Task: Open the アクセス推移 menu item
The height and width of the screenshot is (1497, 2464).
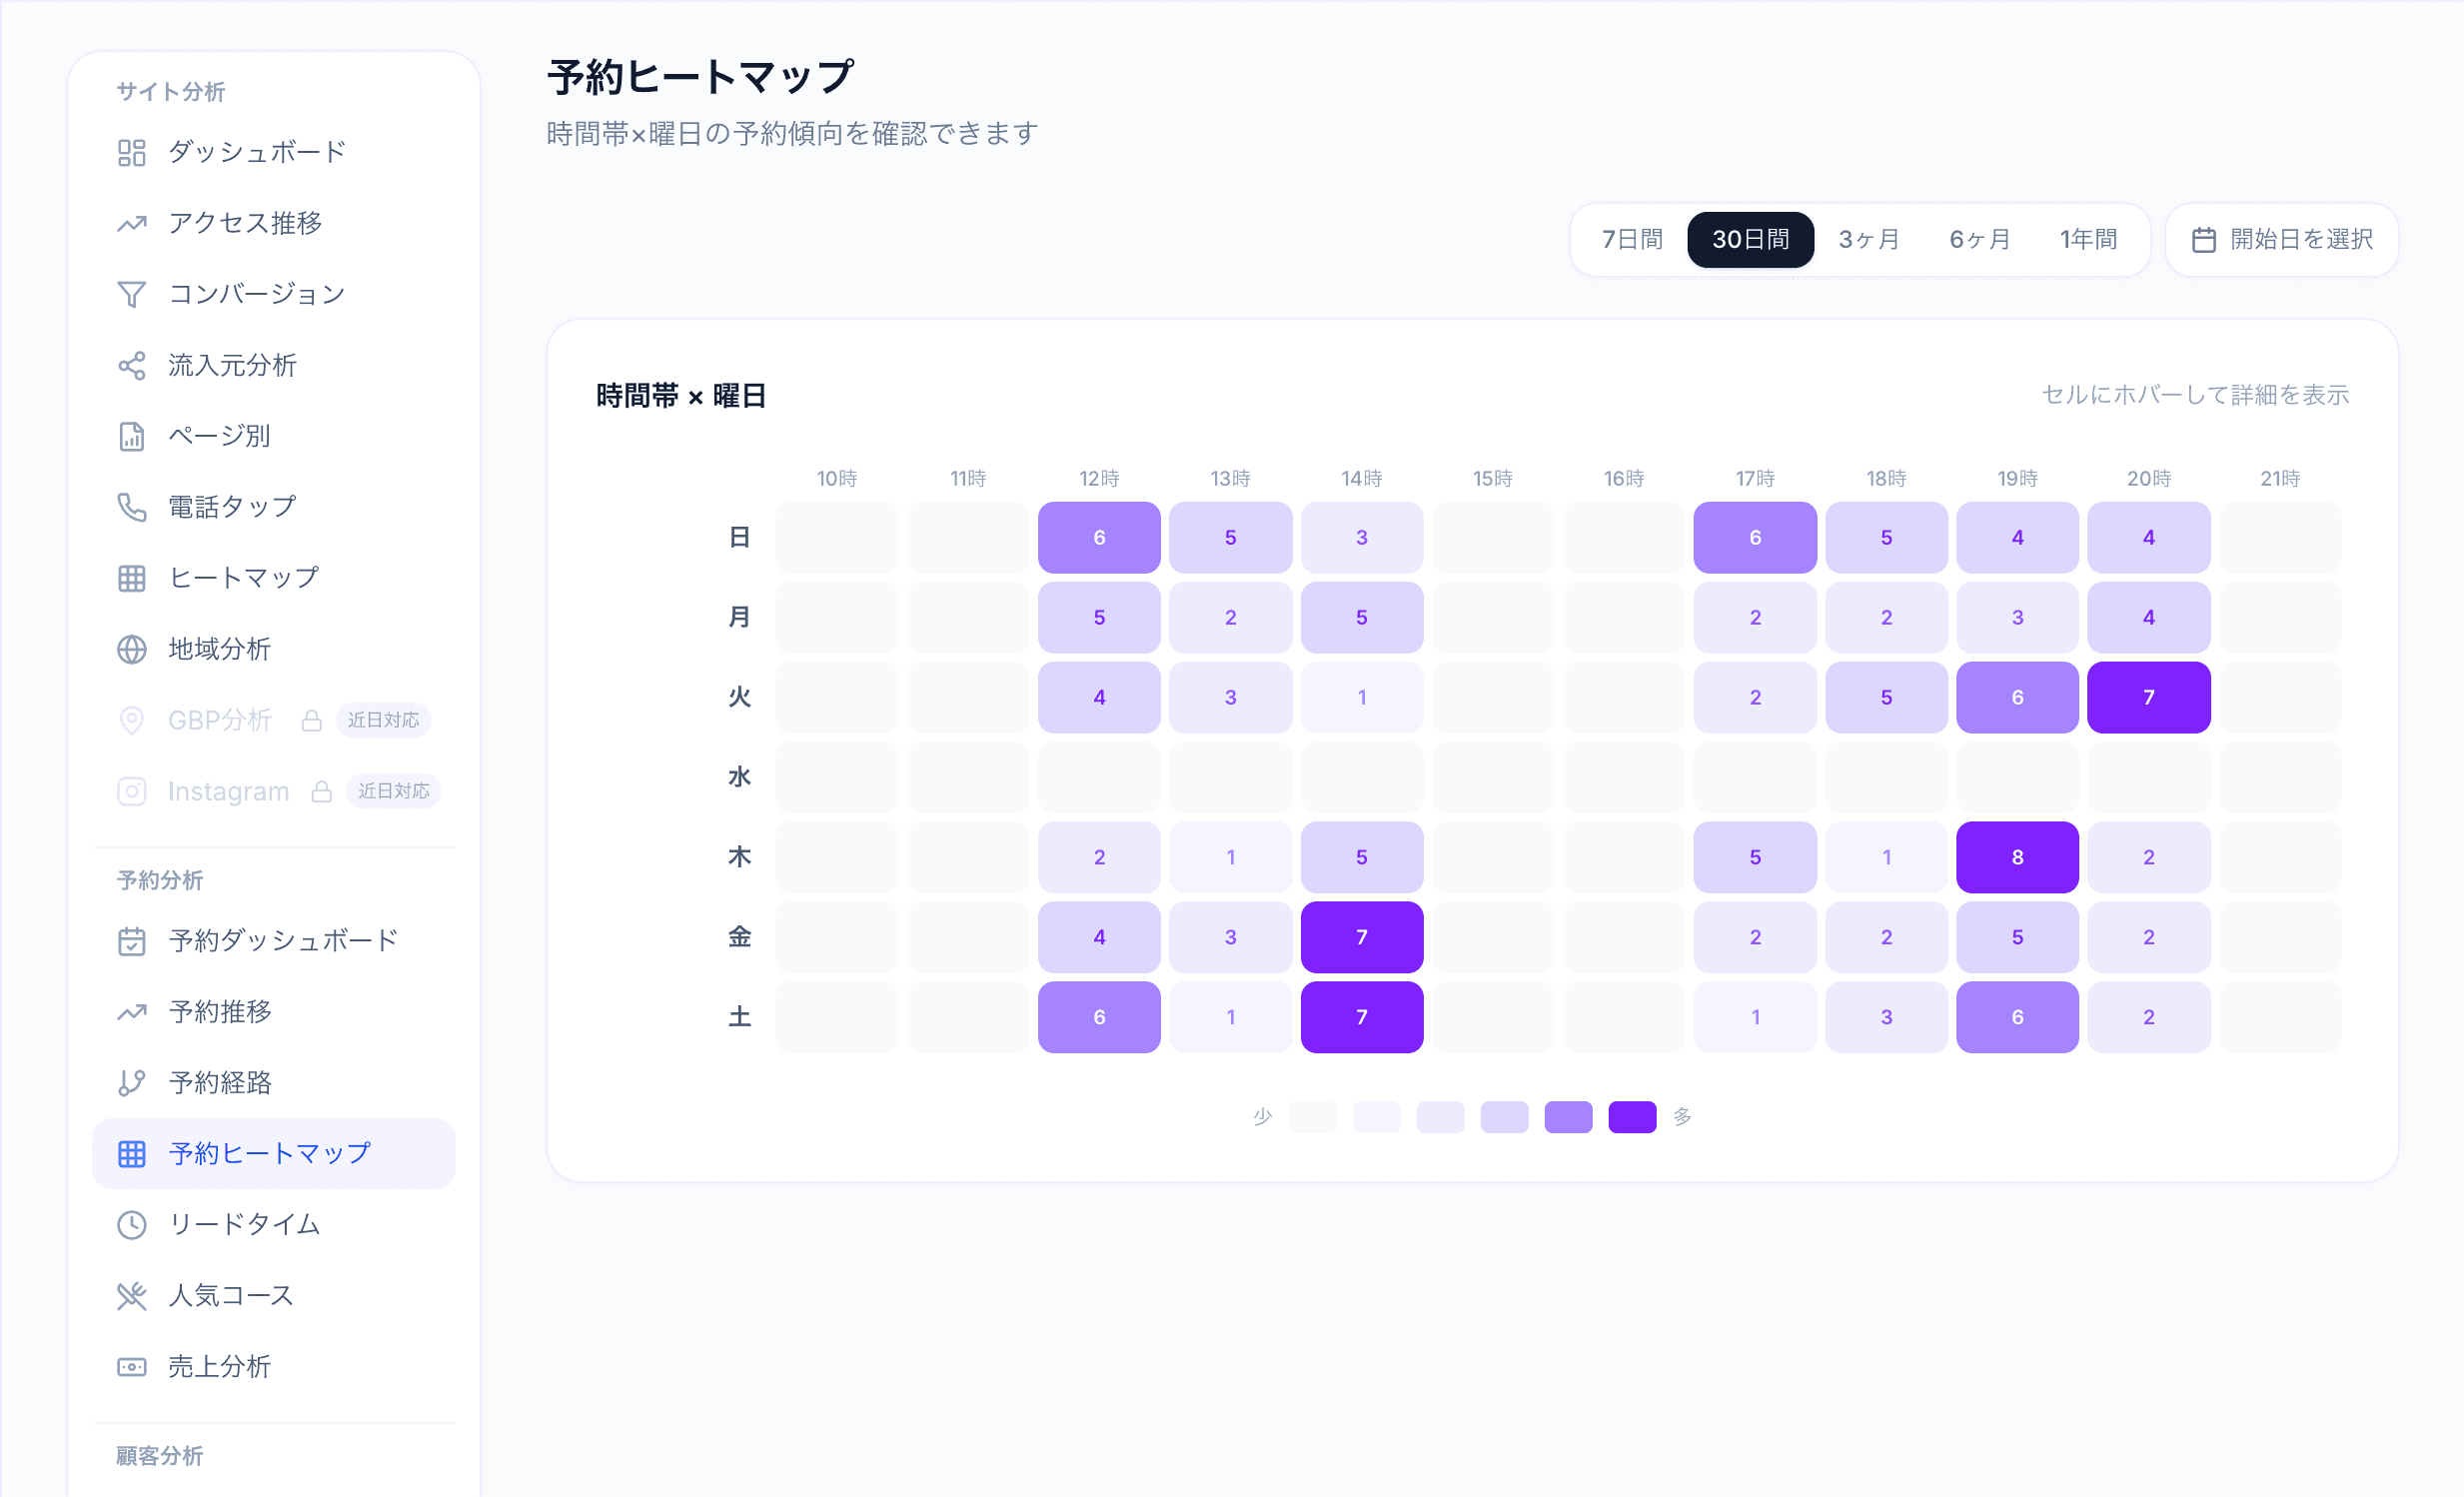Action: (x=245, y=223)
